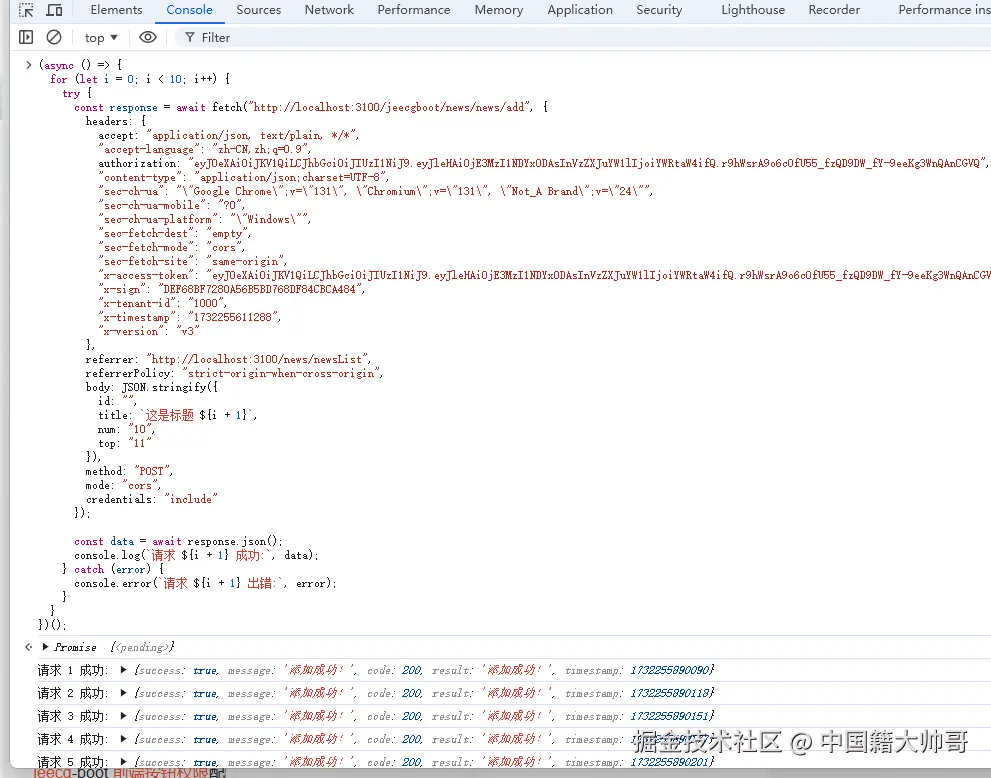
Task: Click the funnel icon in the filter box
Action: pos(190,38)
